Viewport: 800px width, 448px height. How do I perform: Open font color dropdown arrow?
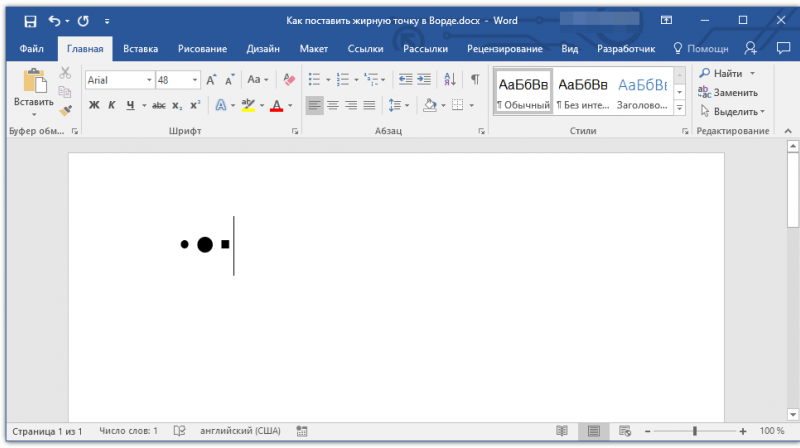pos(290,106)
